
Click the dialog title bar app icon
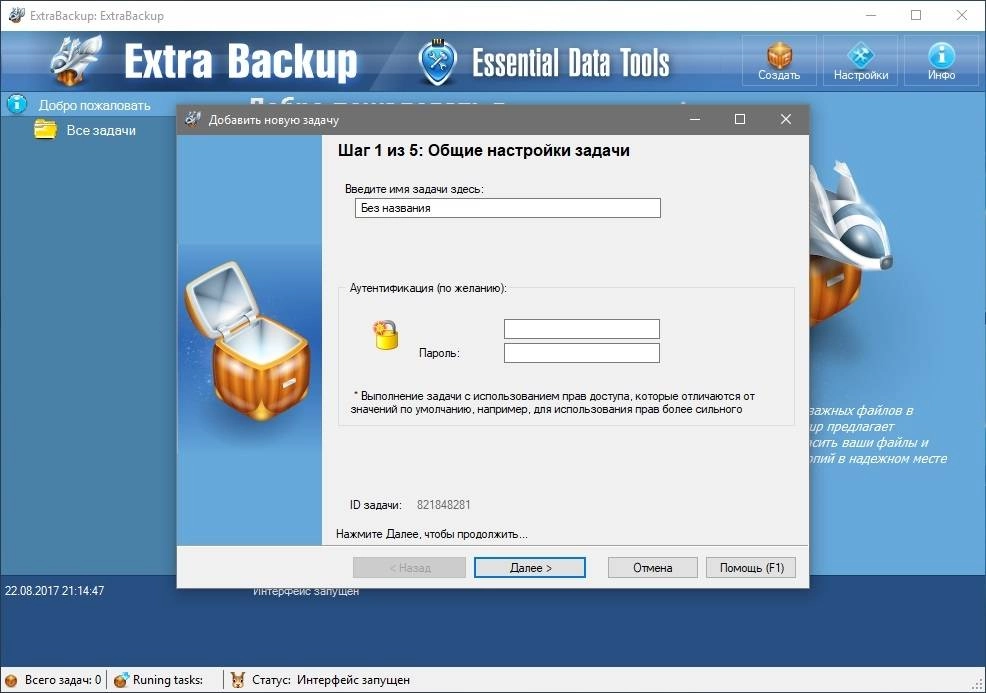193,119
